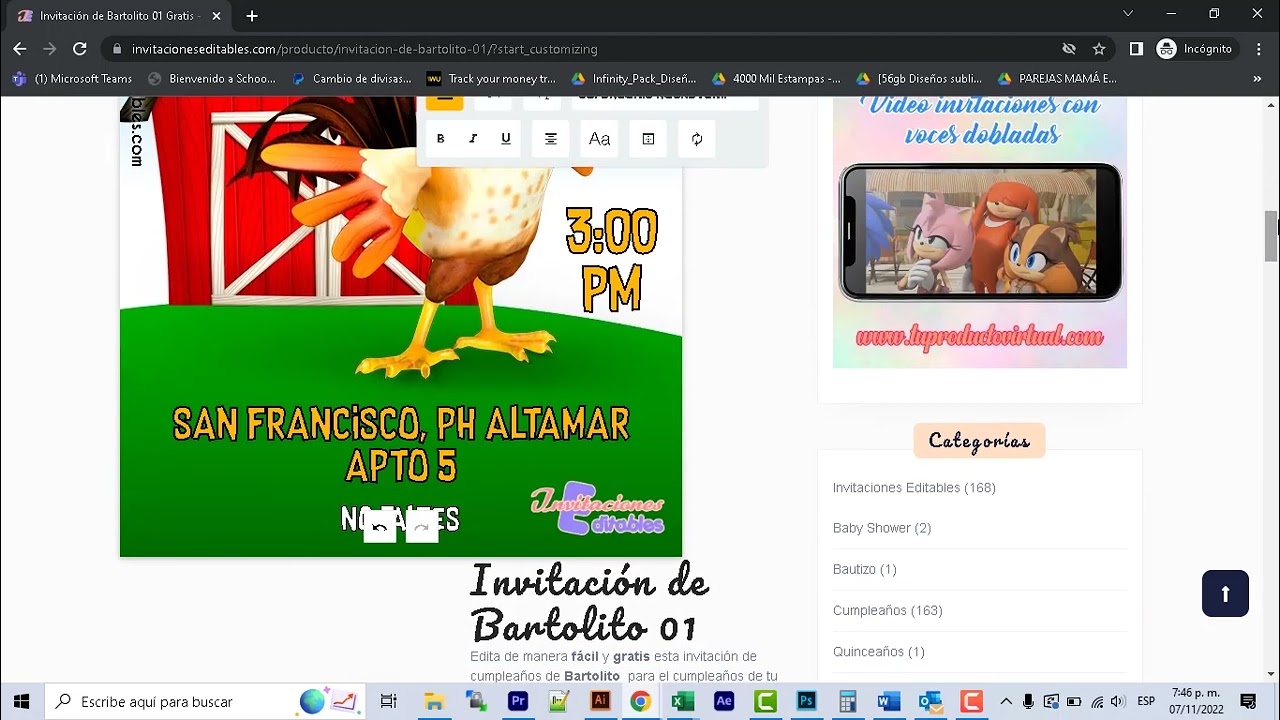Viewport: 1280px width, 720px height.
Task: Open the Calculator from the taskbar
Action: click(847, 701)
